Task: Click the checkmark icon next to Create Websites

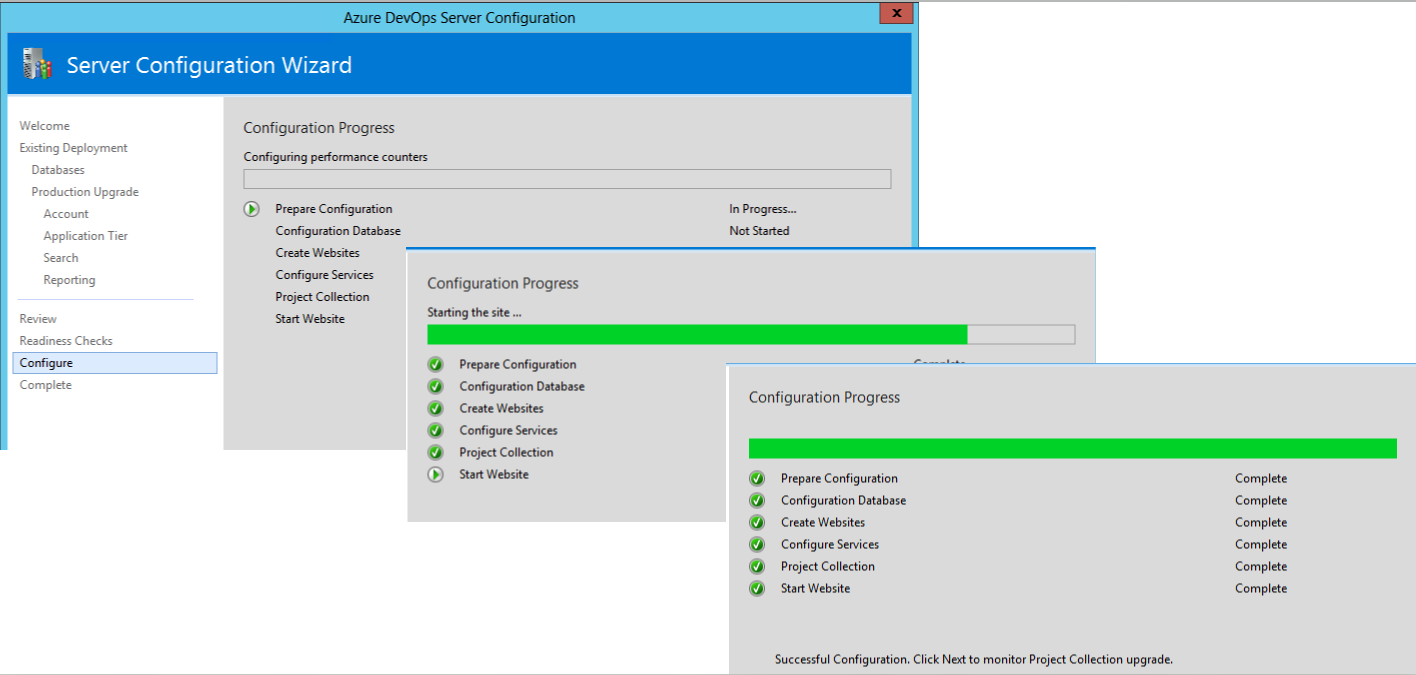Action: coord(757,522)
